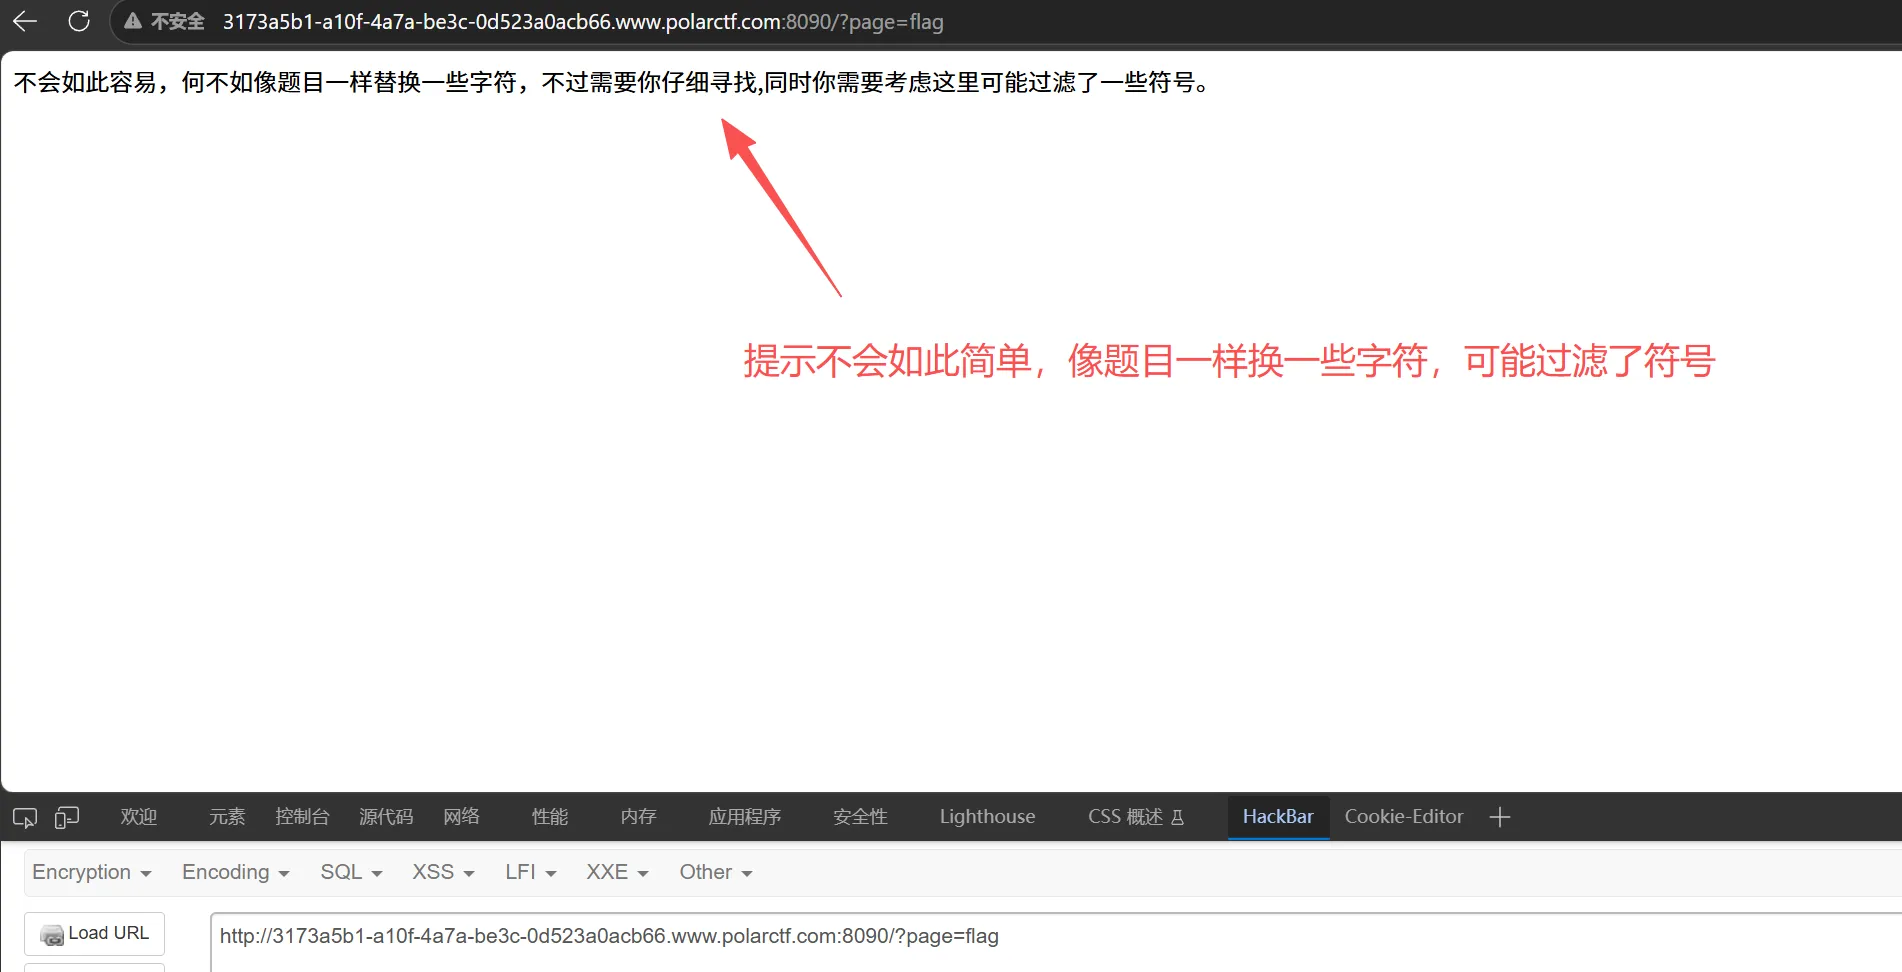Image resolution: width=1902 pixels, height=972 pixels.
Task: Open the Lighthouse tab
Action: coord(987,817)
